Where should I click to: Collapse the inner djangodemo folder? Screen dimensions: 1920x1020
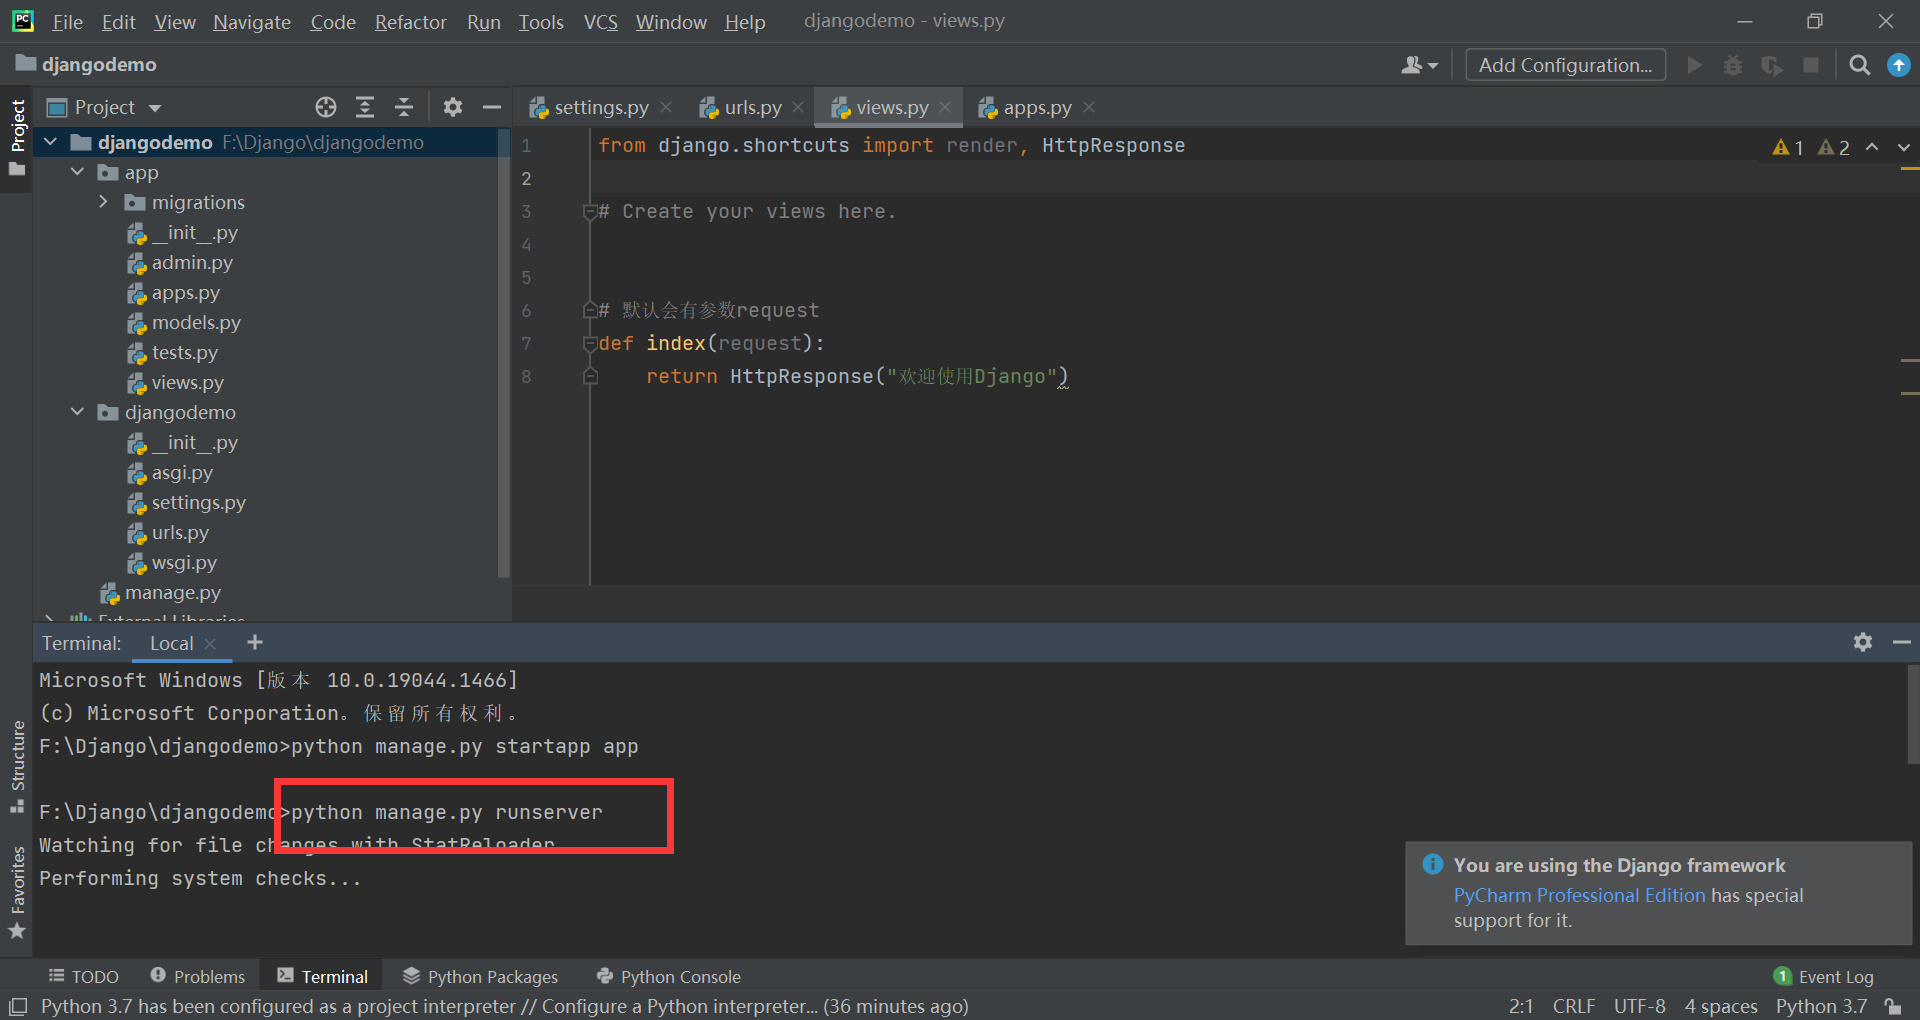coord(78,412)
